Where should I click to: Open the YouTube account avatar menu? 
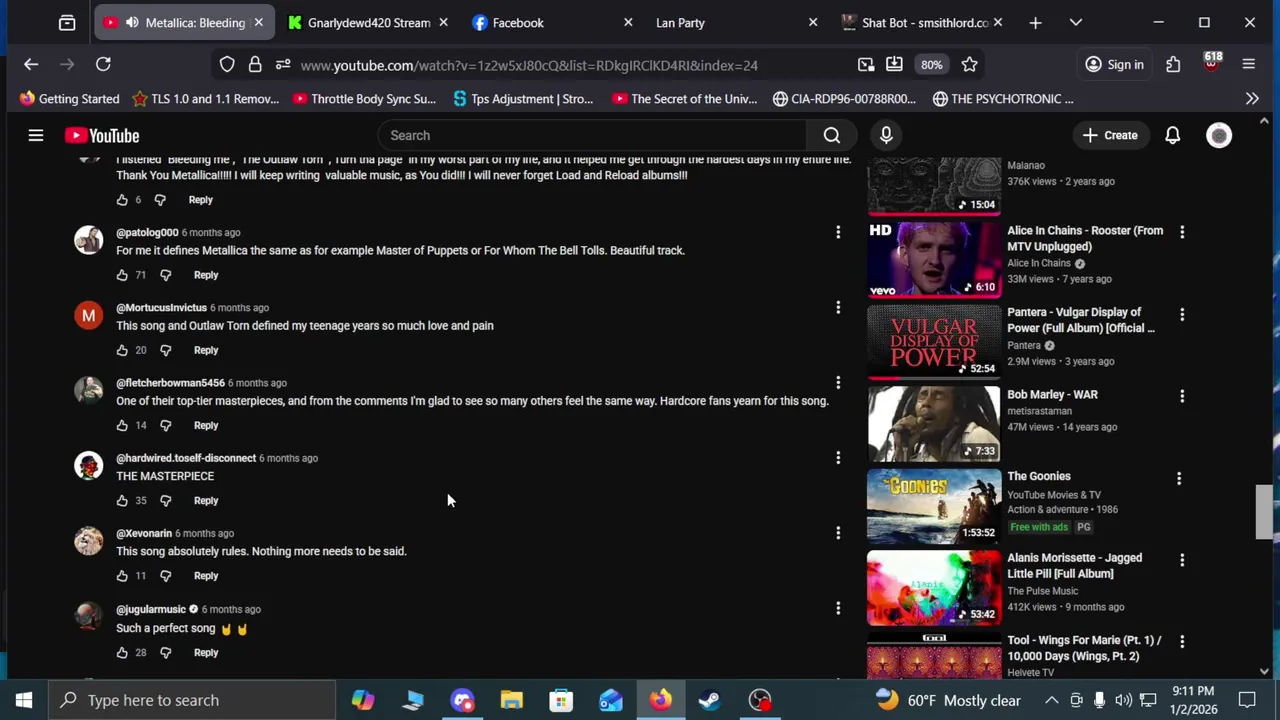pyautogui.click(x=1219, y=135)
